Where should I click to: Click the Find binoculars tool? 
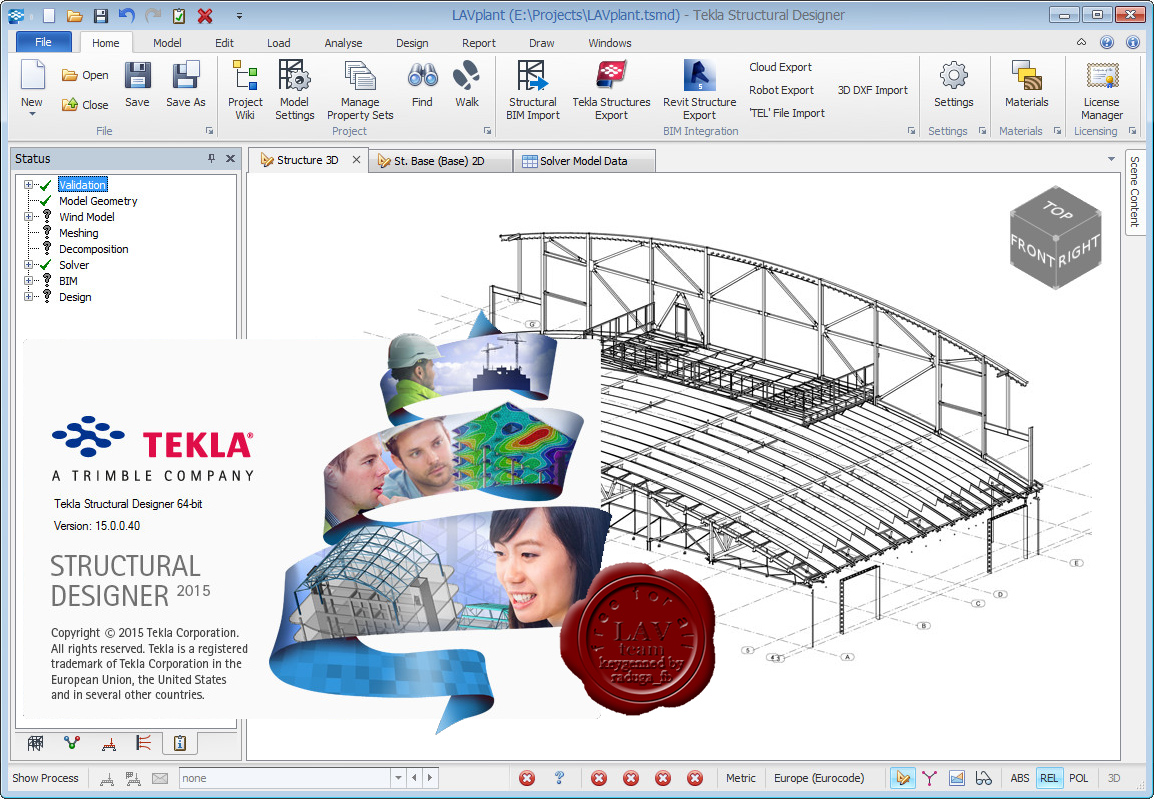[422, 85]
